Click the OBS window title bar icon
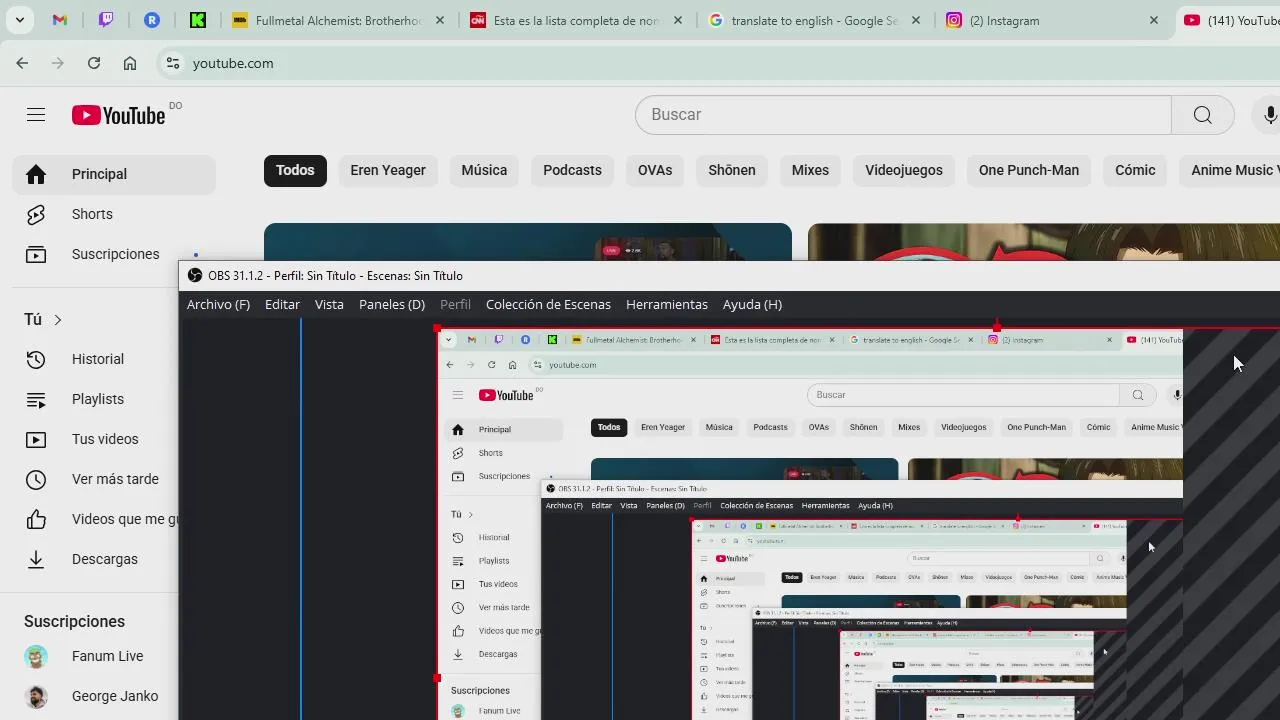 click(195, 276)
